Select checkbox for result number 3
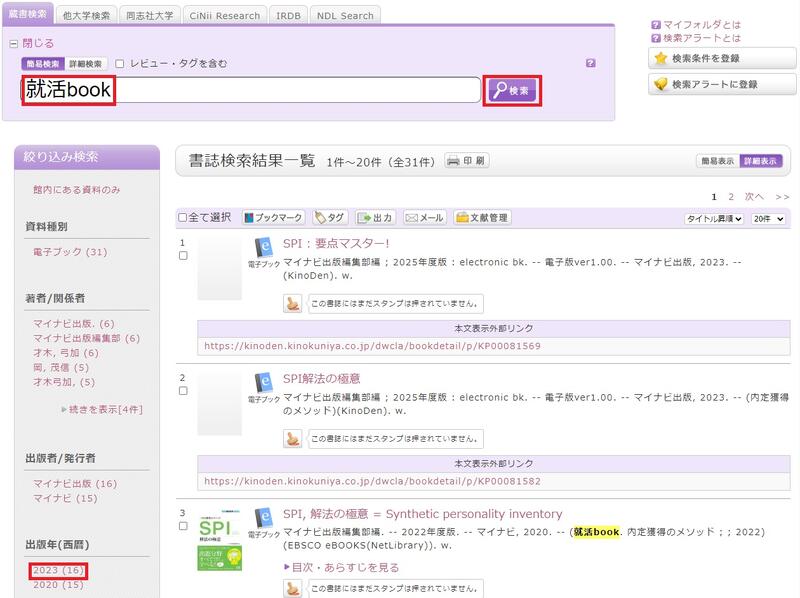This screenshot has height=598, width=800. click(x=183, y=526)
